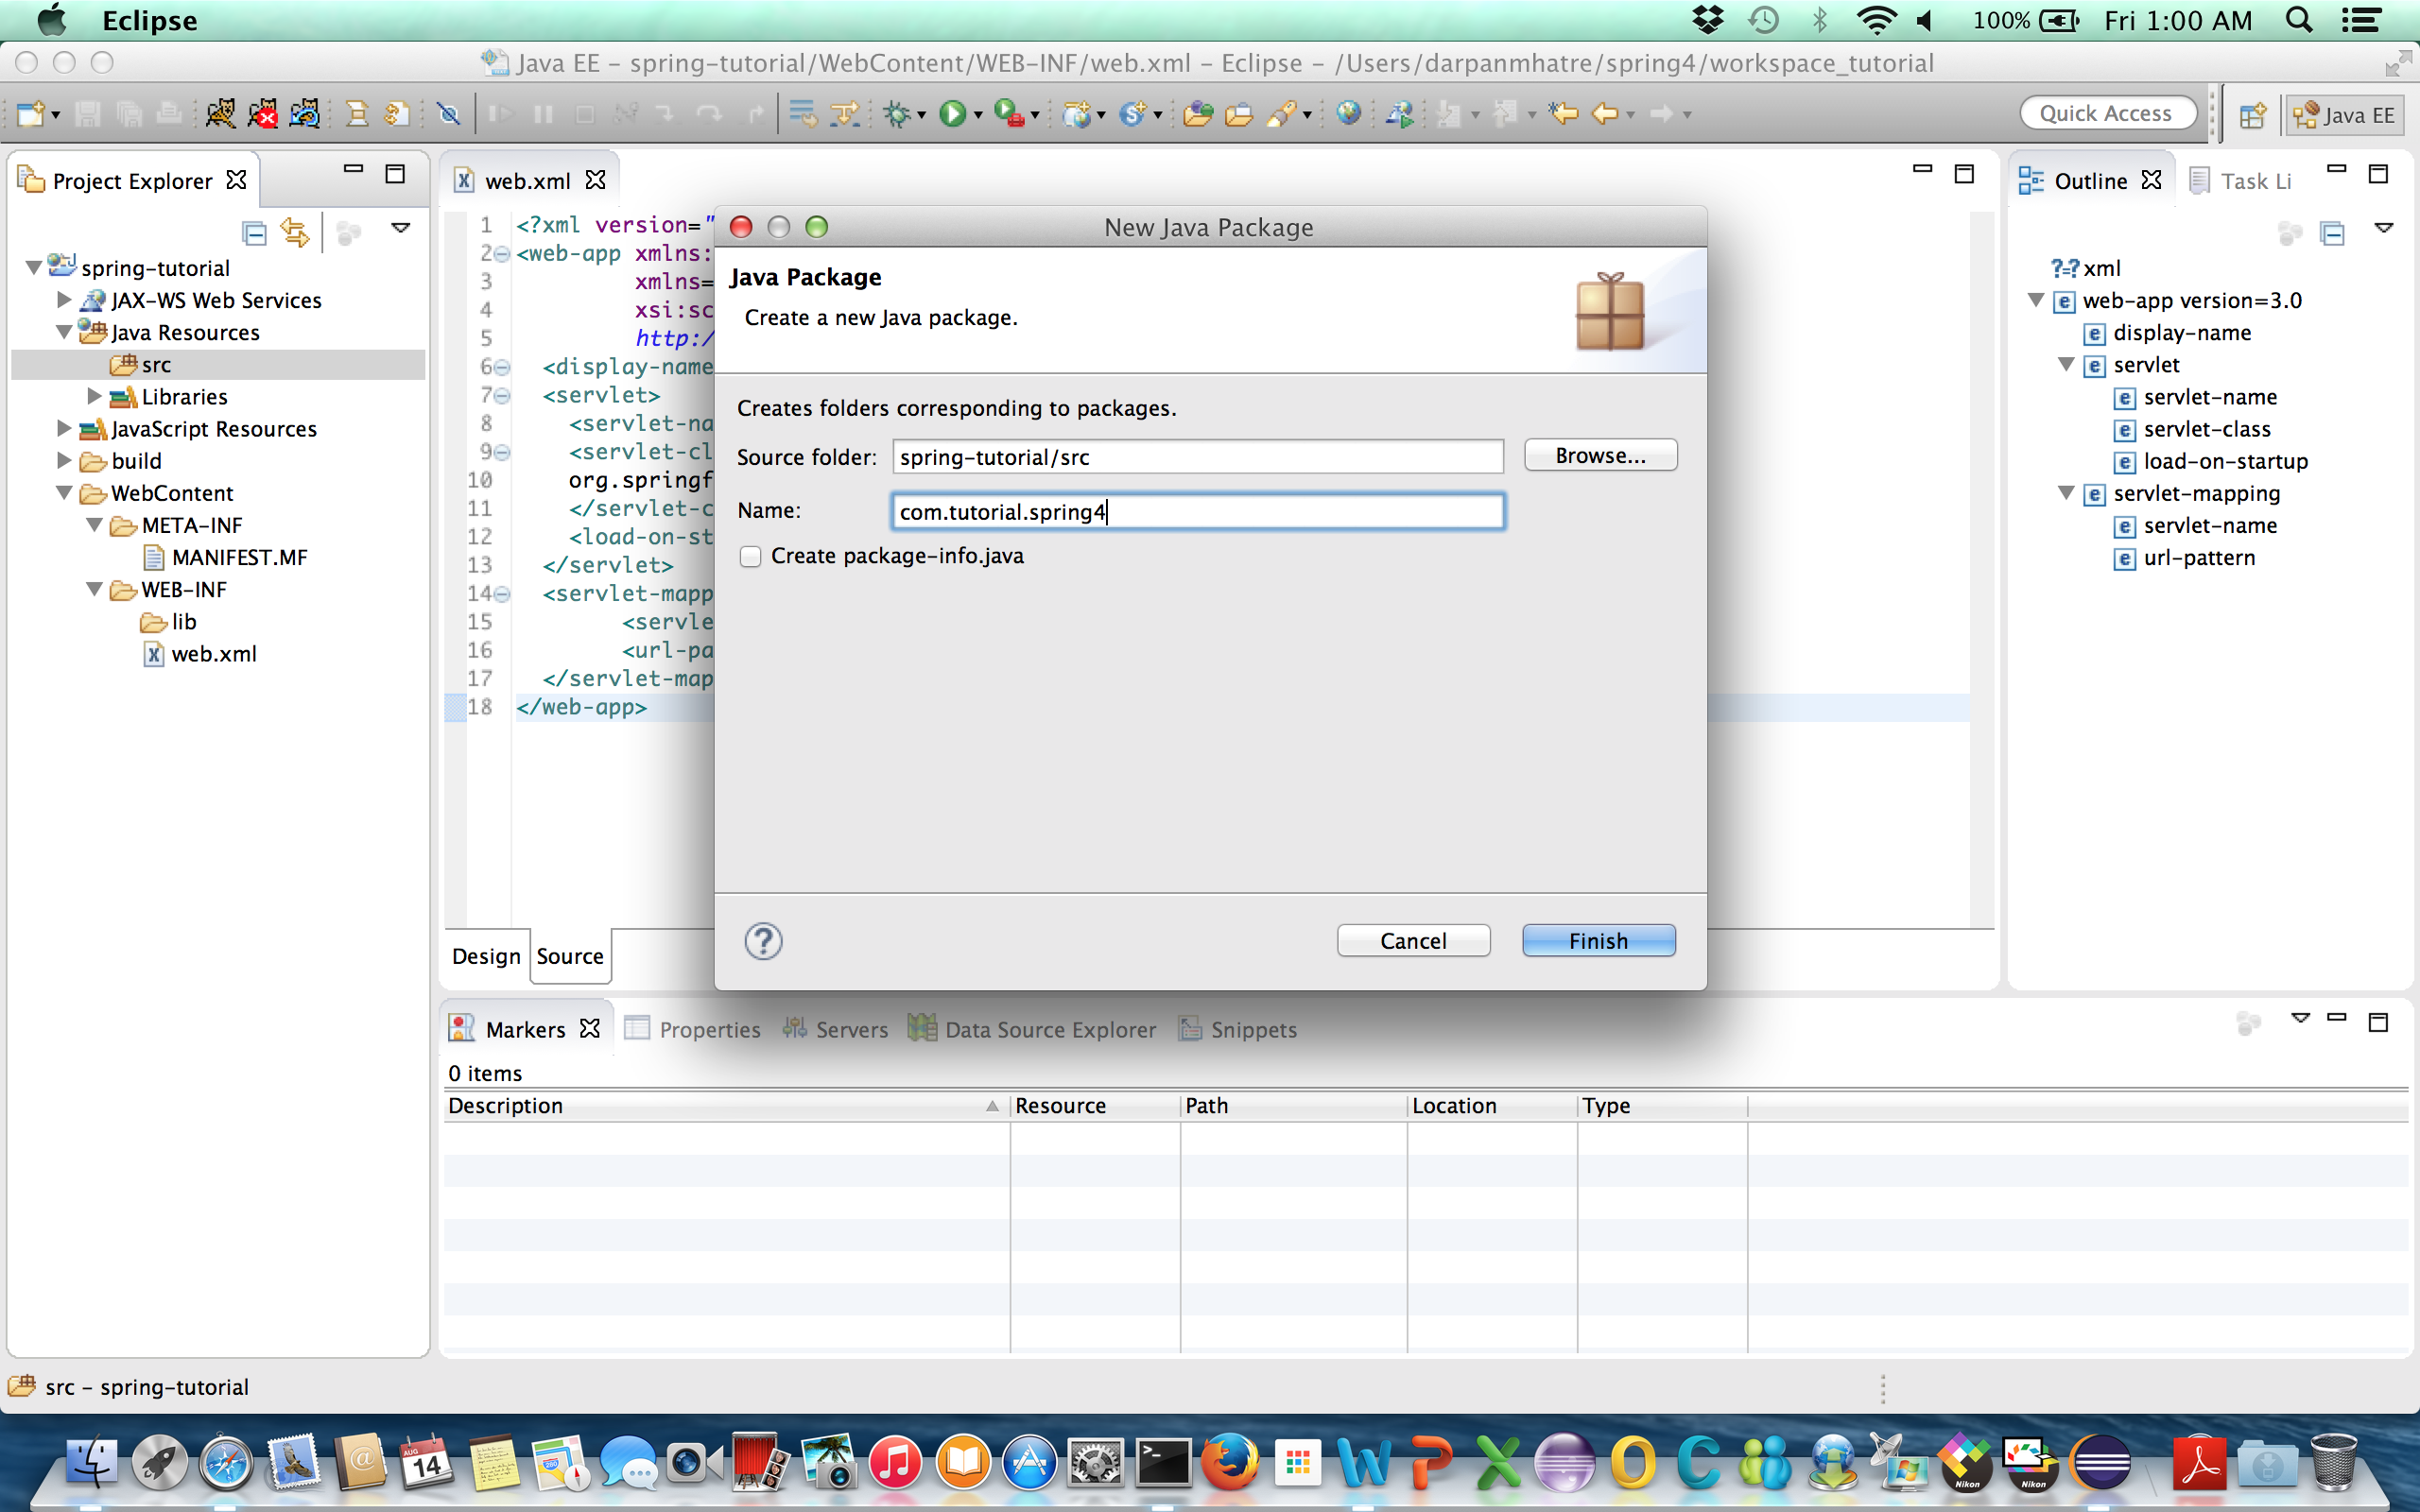This screenshot has height=1512, width=2420.
Task: Click the Open Type toolbar icon
Action: coord(1197,114)
